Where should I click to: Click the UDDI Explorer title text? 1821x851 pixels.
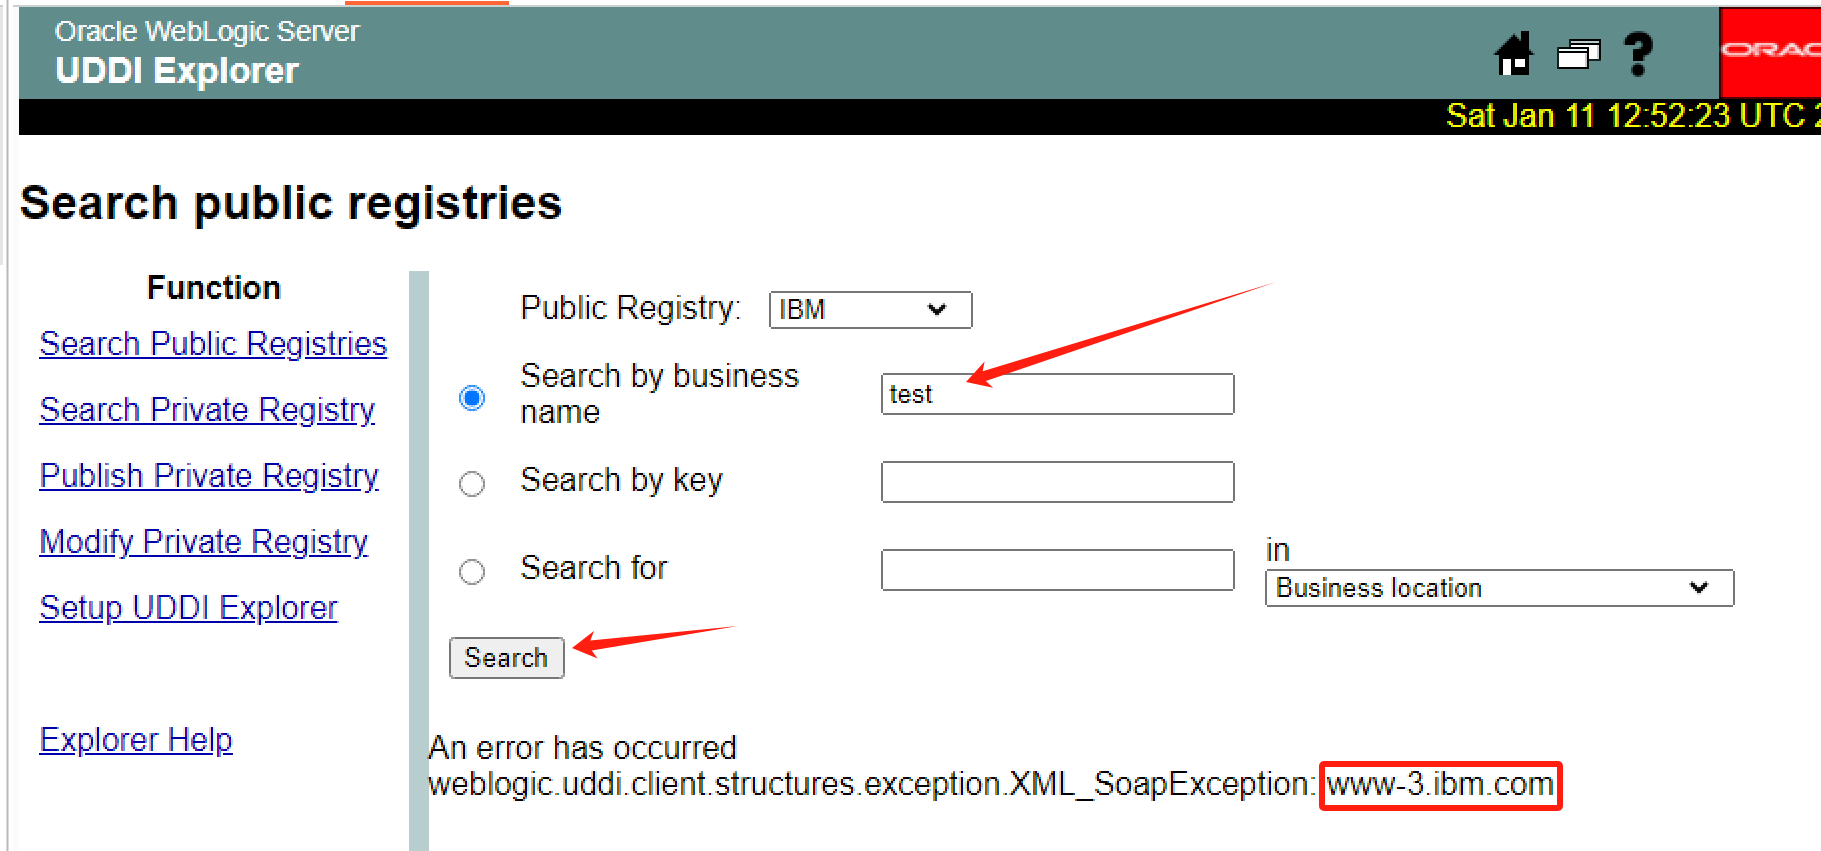click(177, 71)
